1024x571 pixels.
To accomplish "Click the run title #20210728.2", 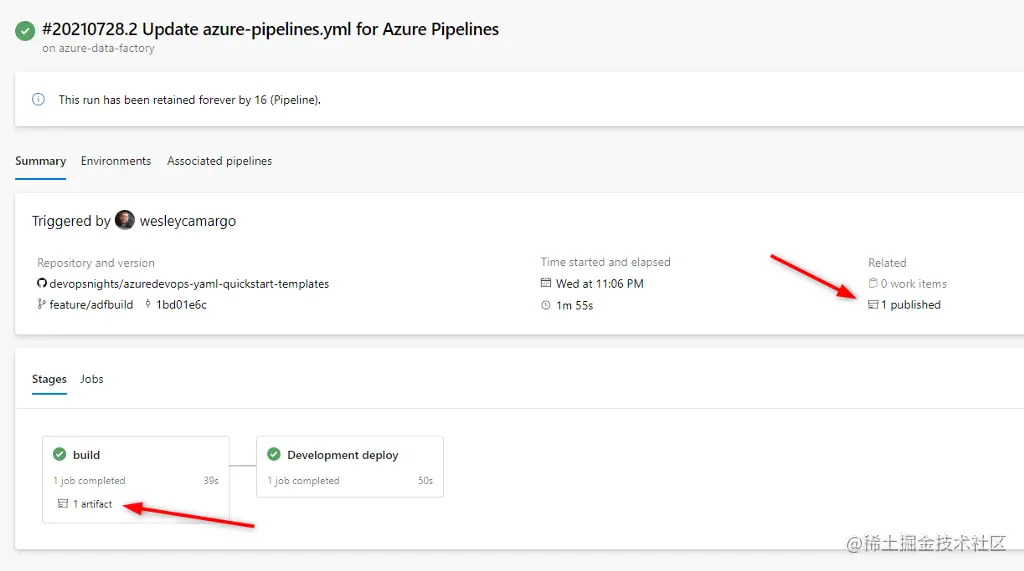I will pos(270,29).
